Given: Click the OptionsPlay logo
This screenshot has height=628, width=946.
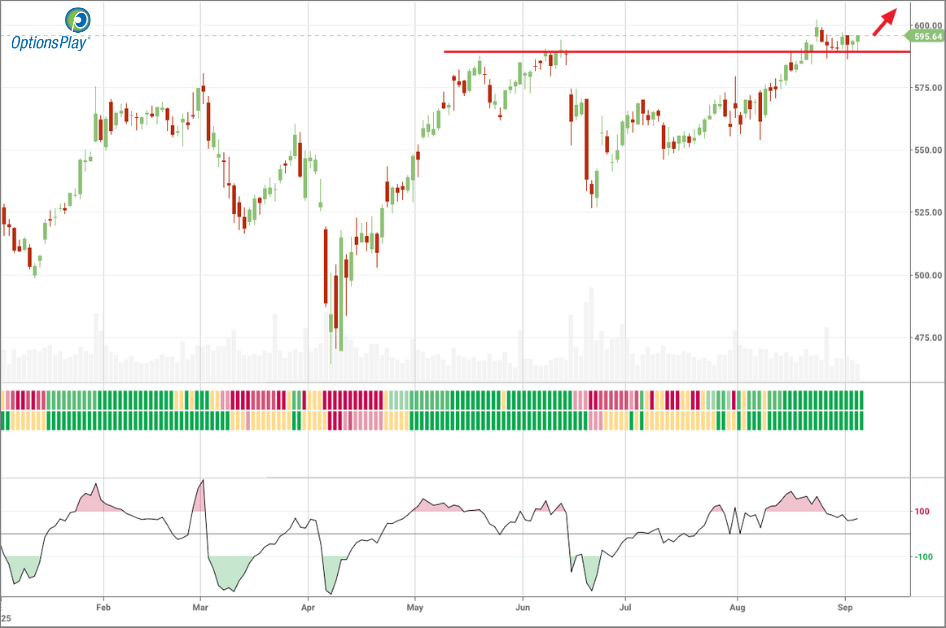Looking at the screenshot, I should coord(51,29).
